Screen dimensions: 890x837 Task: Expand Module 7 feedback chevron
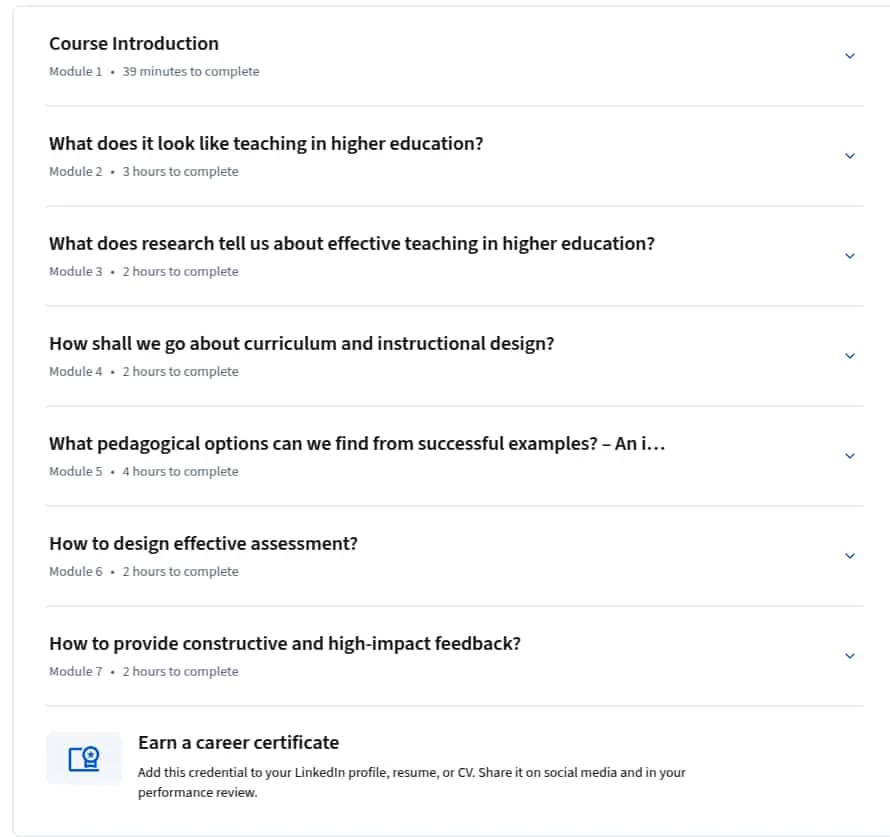click(x=850, y=655)
